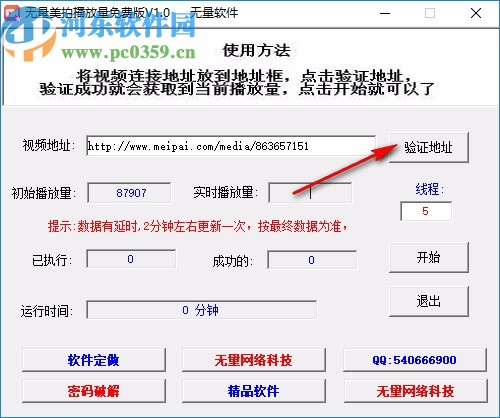
Task: Focus the 视频地址 URL input field
Action: (231, 146)
